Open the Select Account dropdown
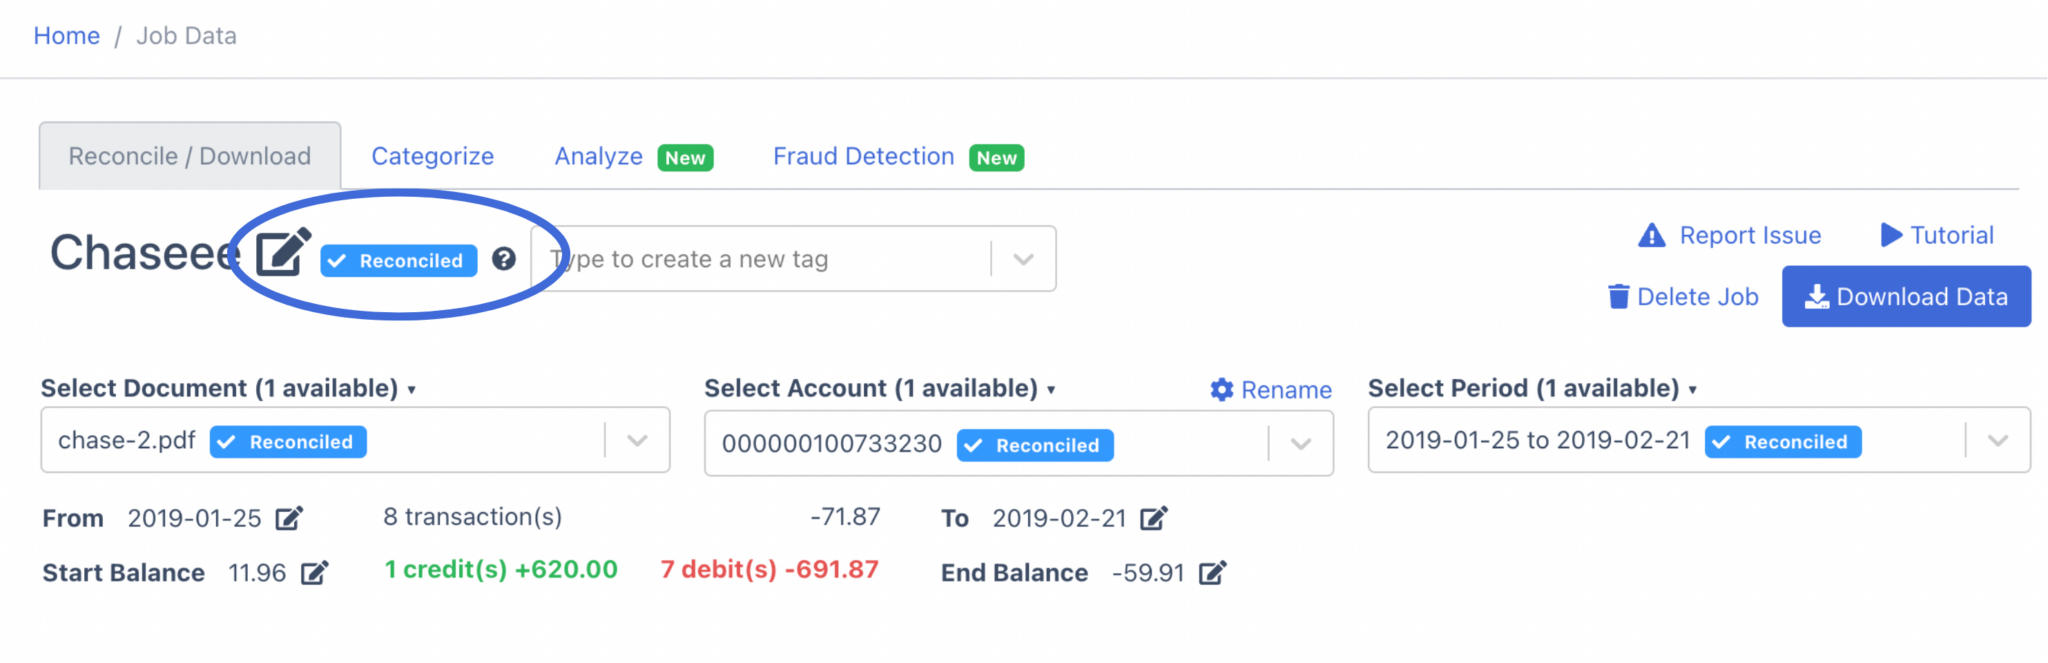Viewport: 2048px width, 663px height. pyautogui.click(x=1300, y=444)
